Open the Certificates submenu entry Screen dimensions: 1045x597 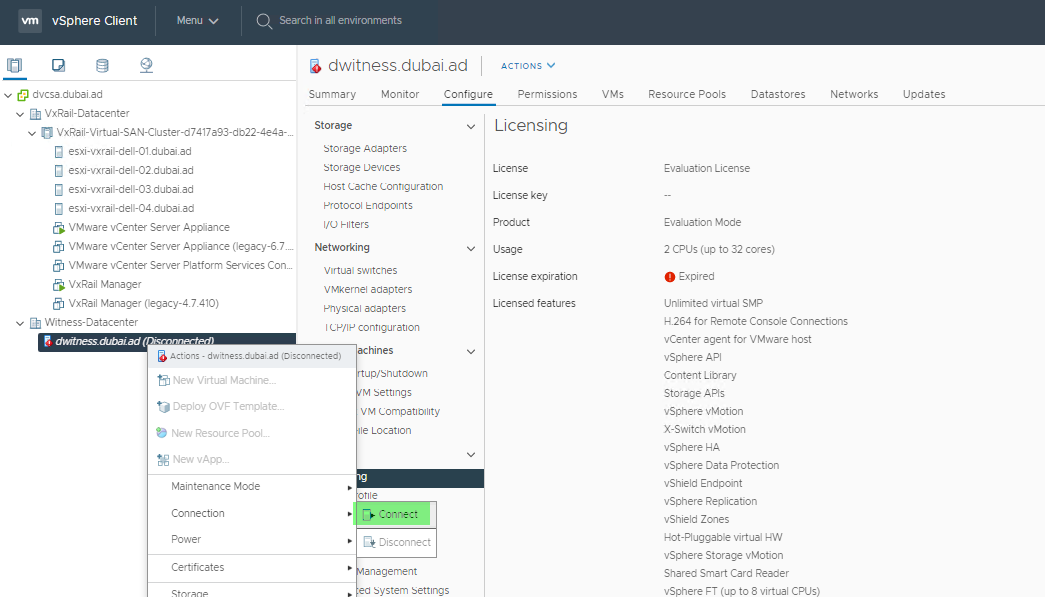point(252,567)
